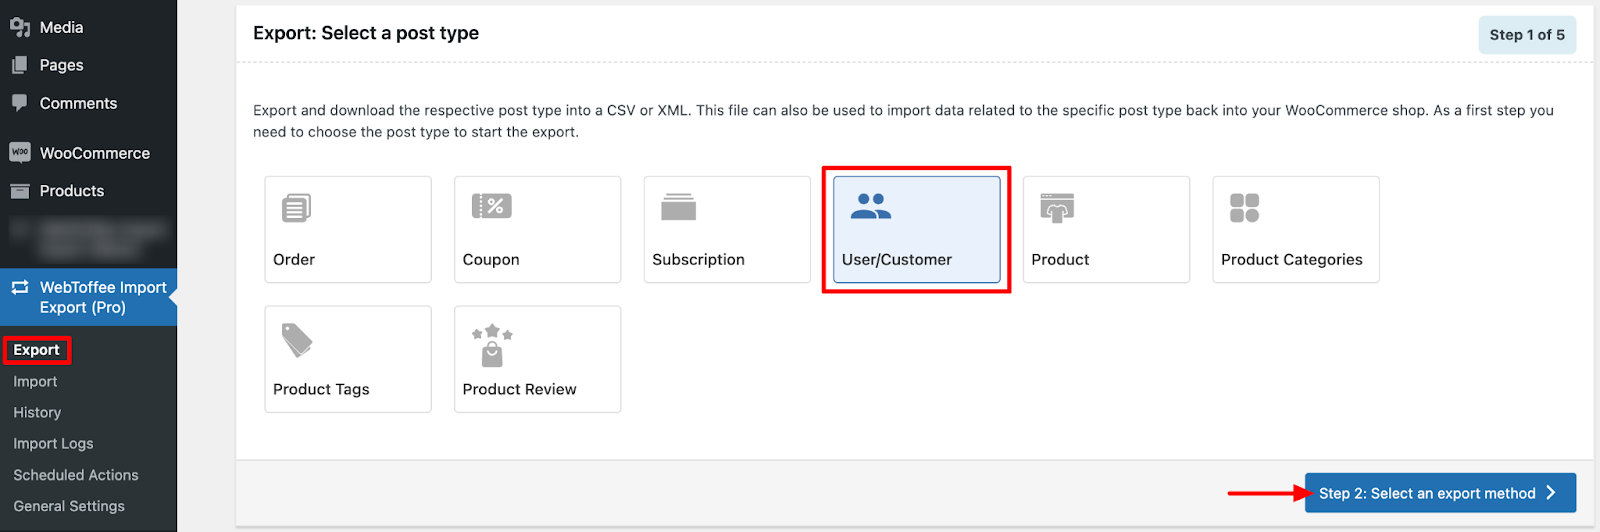Choose the Coupon post type card
1600x532 pixels.
click(x=538, y=230)
